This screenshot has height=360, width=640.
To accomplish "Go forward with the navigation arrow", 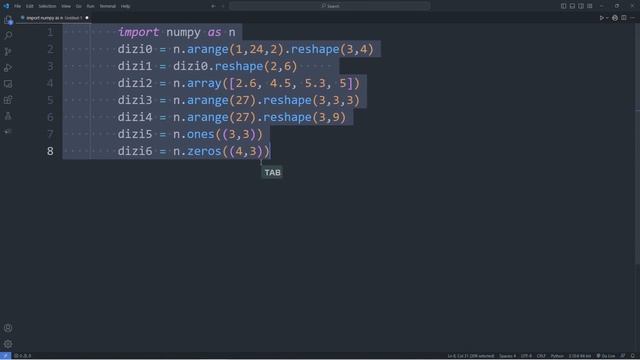I will pos(223,6).
